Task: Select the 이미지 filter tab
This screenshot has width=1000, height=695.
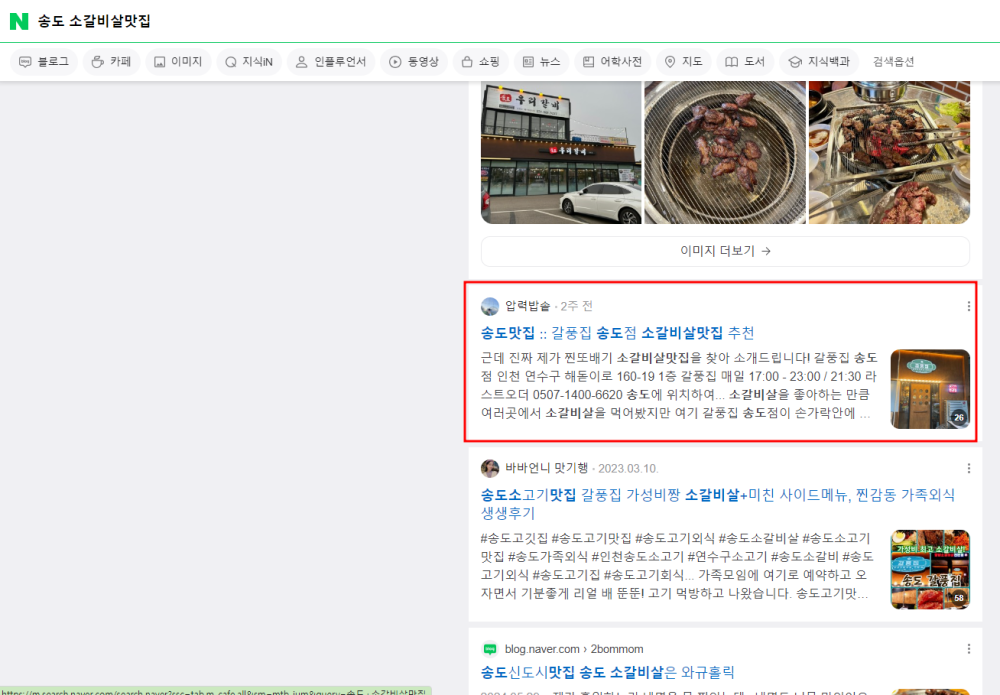Action: pyautogui.click(x=177, y=62)
